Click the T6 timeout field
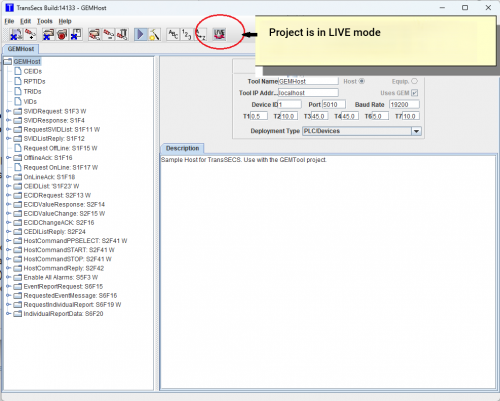This screenshot has height=401, width=500. (x=380, y=116)
